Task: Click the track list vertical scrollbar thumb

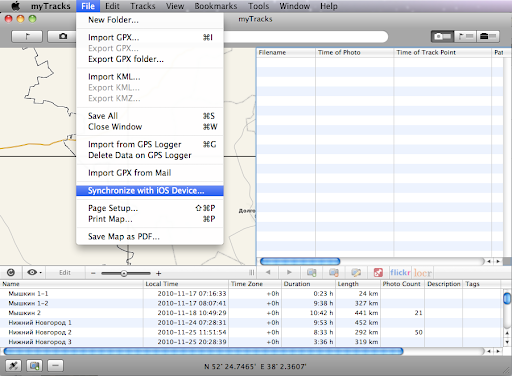Action: [x=507, y=298]
